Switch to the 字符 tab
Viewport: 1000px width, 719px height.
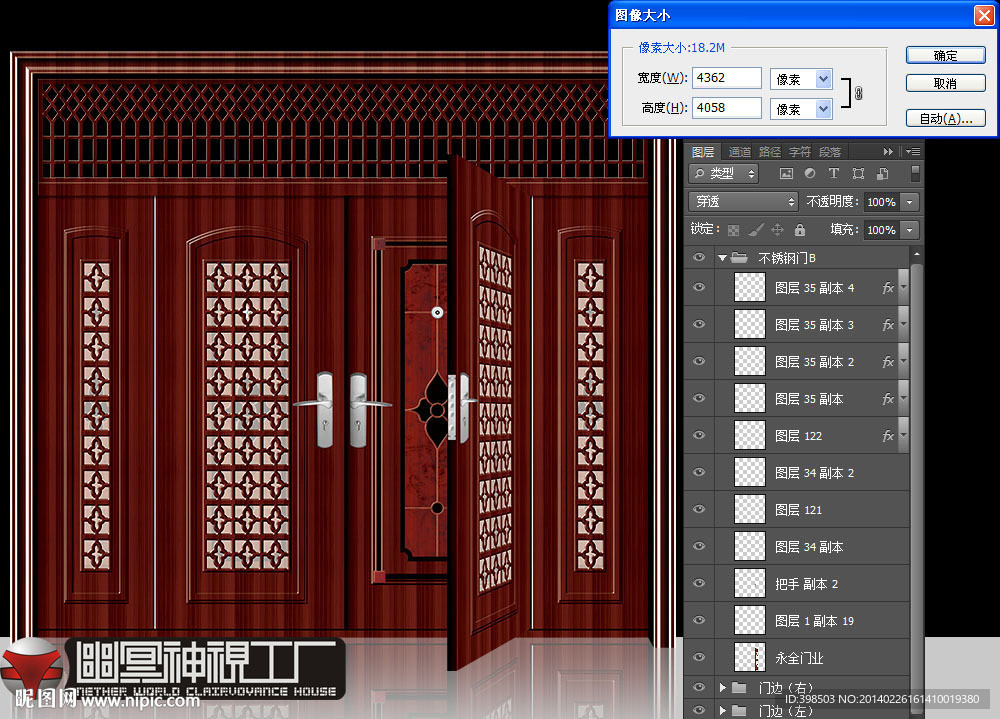click(x=800, y=152)
